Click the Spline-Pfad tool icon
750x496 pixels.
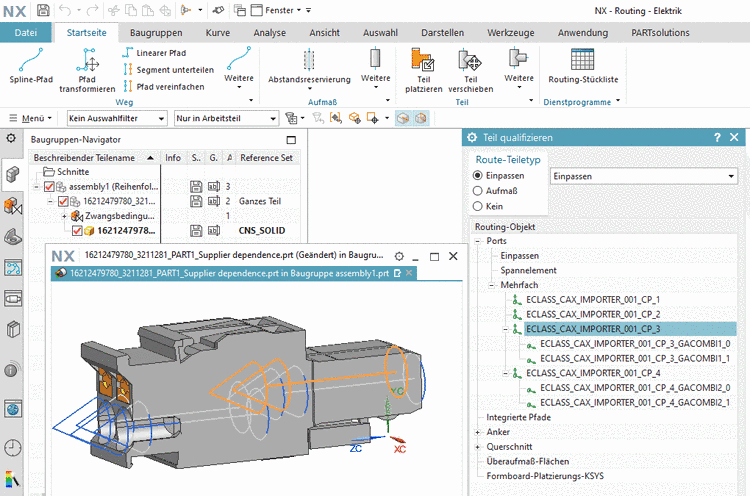click(29, 59)
